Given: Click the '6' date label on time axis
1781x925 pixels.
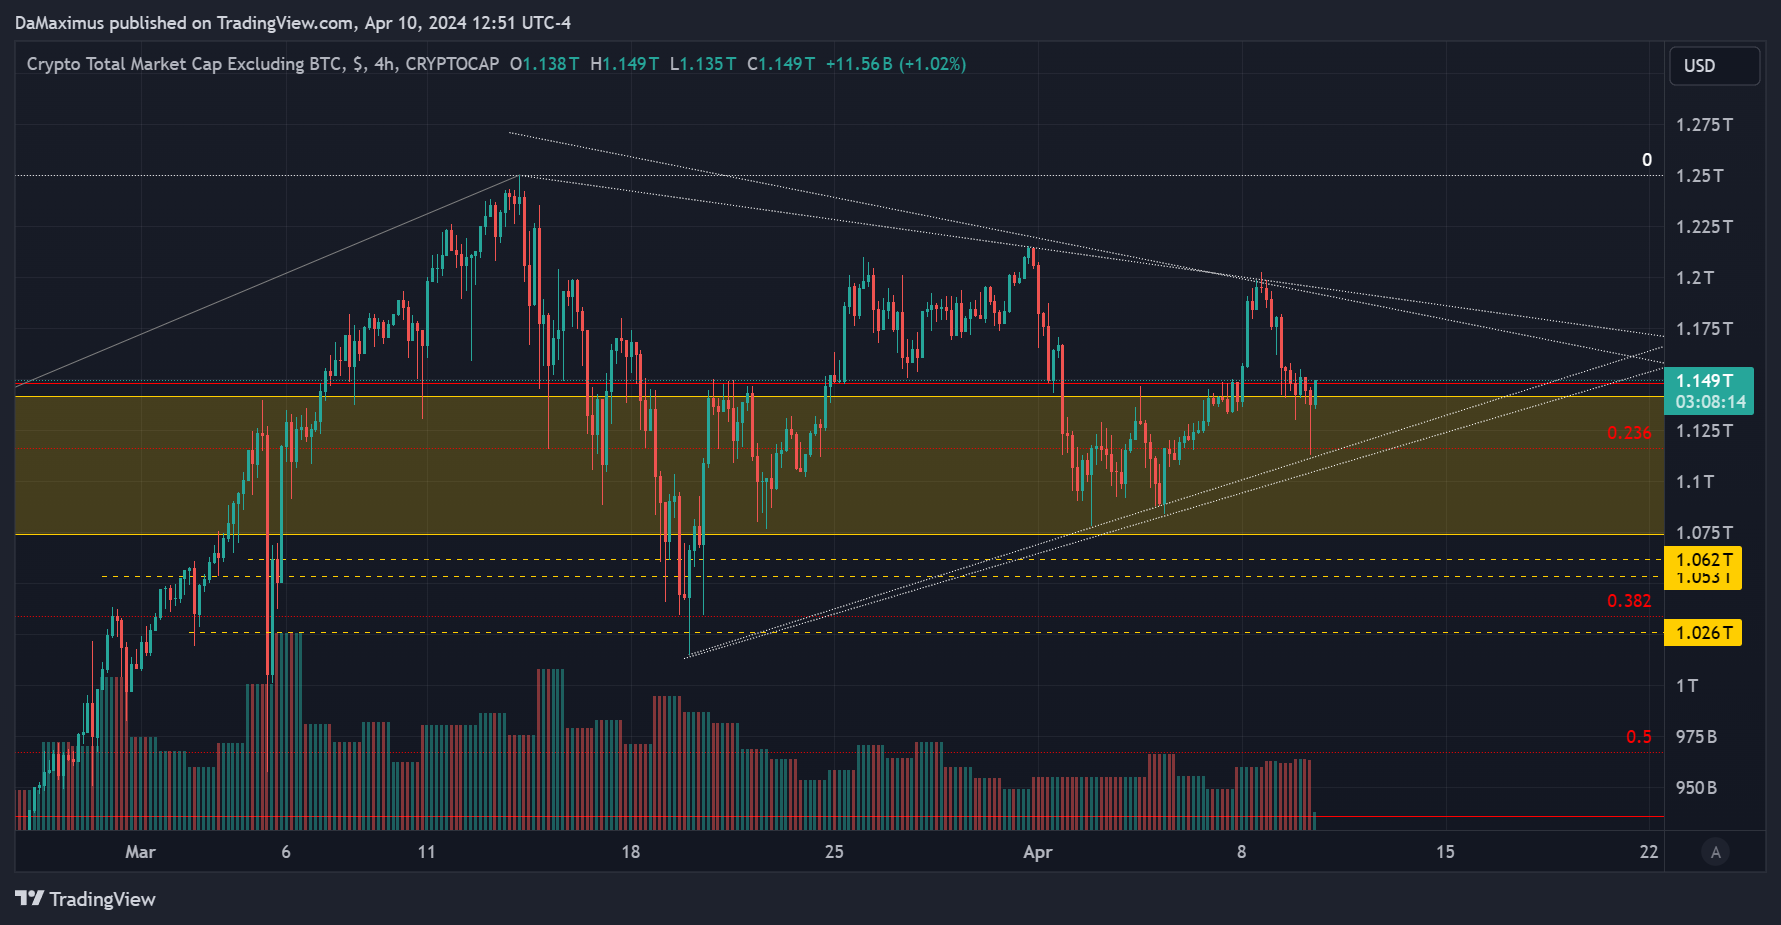Looking at the screenshot, I should coord(286,852).
